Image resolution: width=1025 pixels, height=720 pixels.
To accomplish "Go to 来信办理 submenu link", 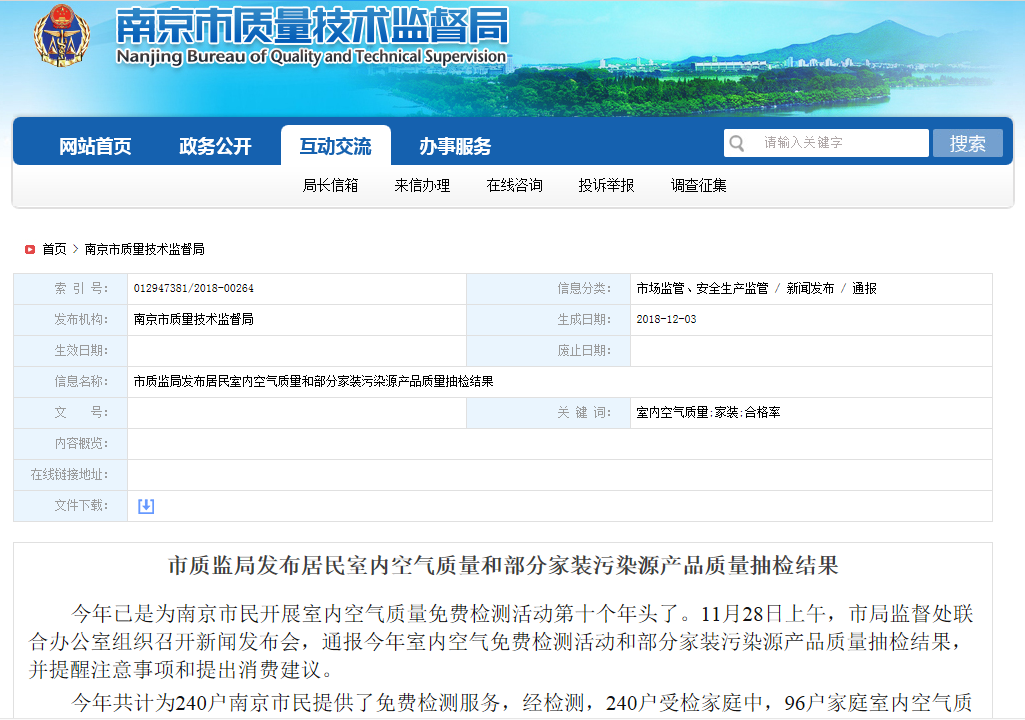I will coord(422,185).
